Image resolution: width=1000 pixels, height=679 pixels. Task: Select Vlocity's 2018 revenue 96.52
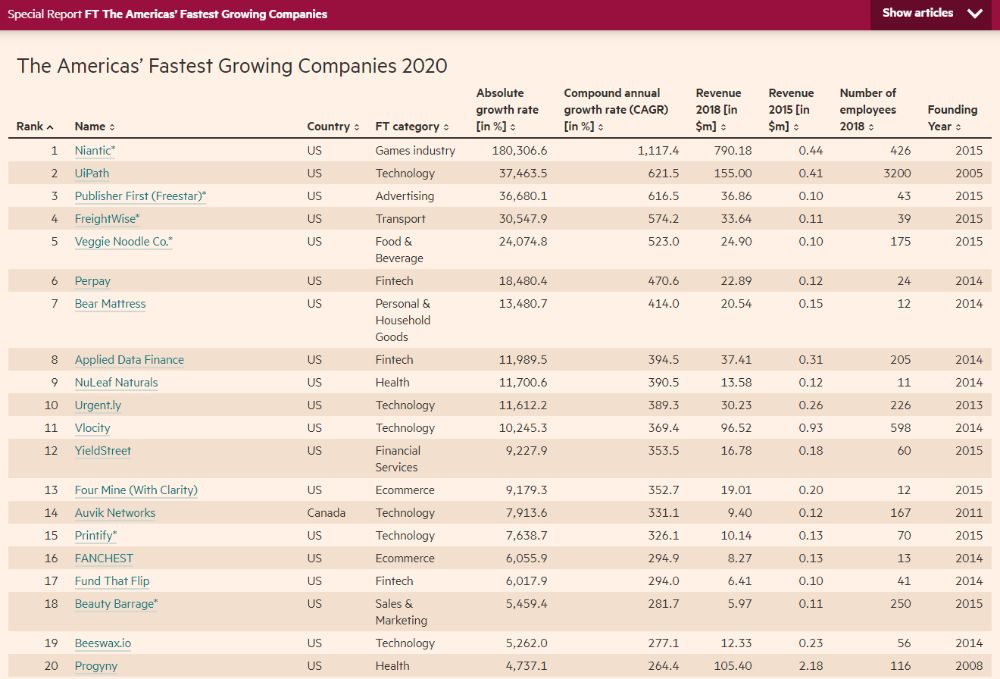pyautogui.click(x=736, y=428)
